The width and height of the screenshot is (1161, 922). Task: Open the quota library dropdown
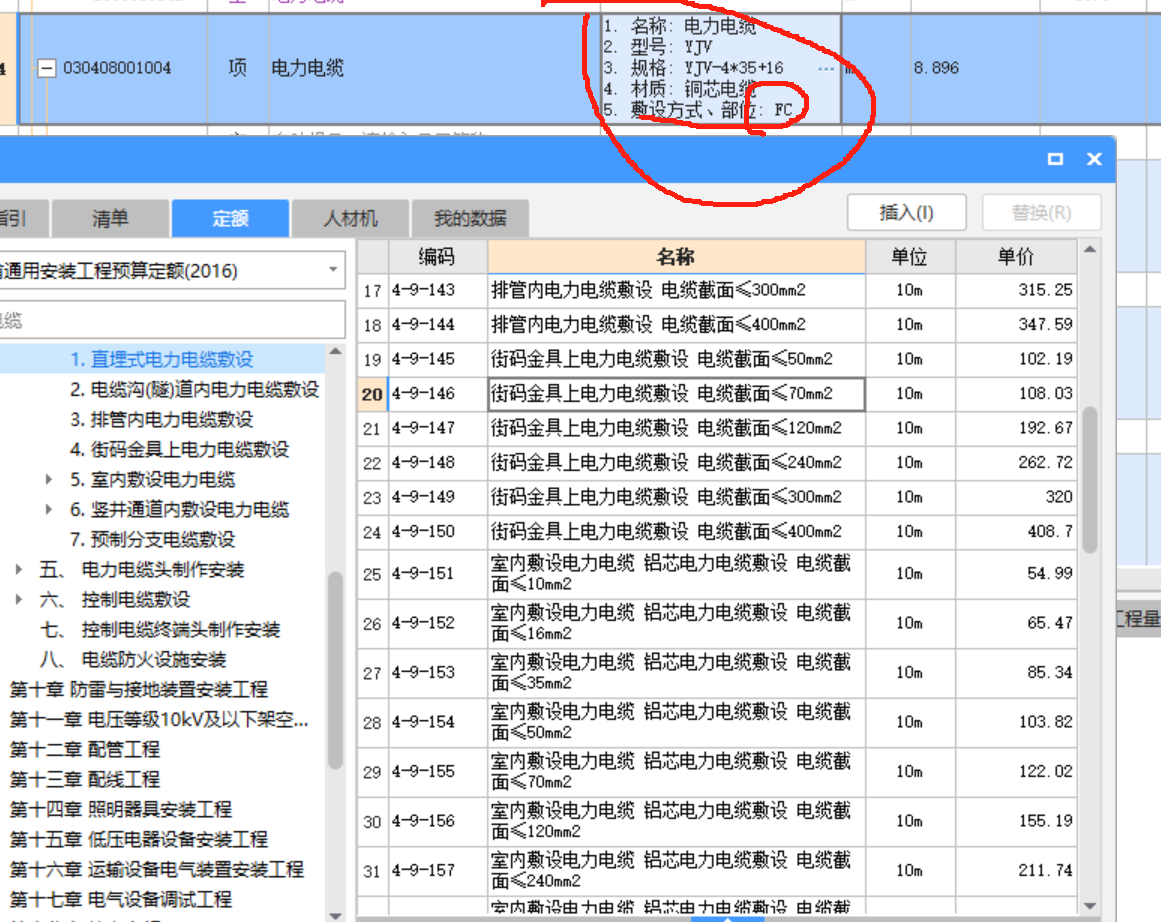pyautogui.click(x=333, y=270)
